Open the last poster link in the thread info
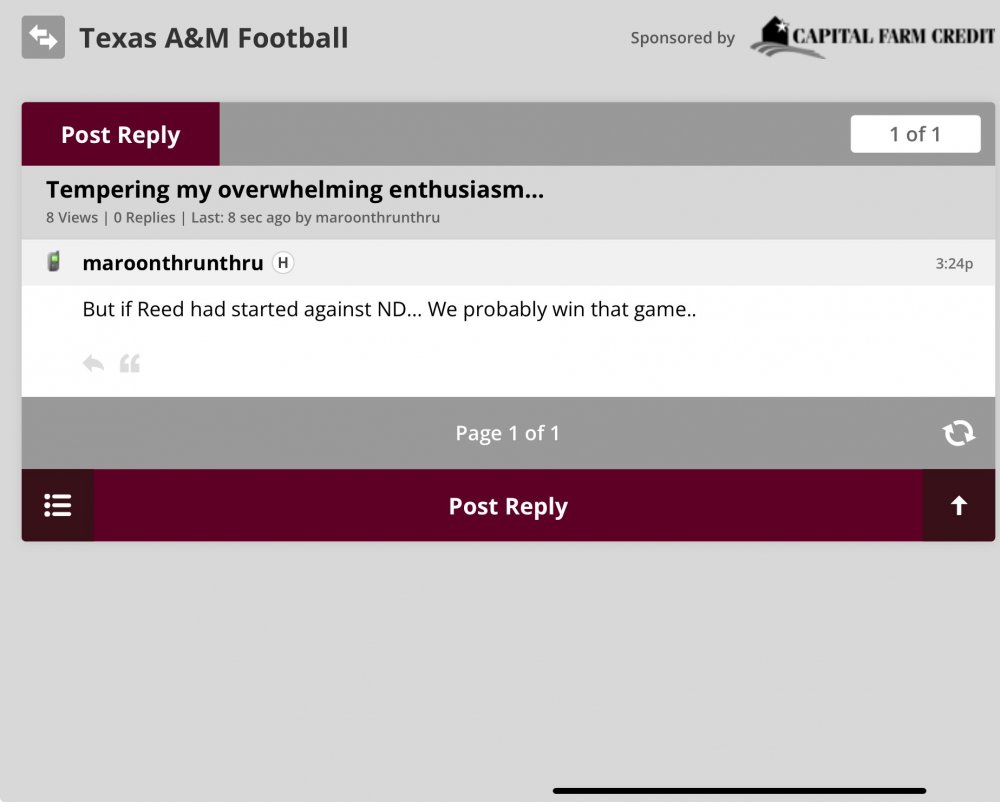Image resolution: width=1000 pixels, height=802 pixels. (x=377, y=217)
